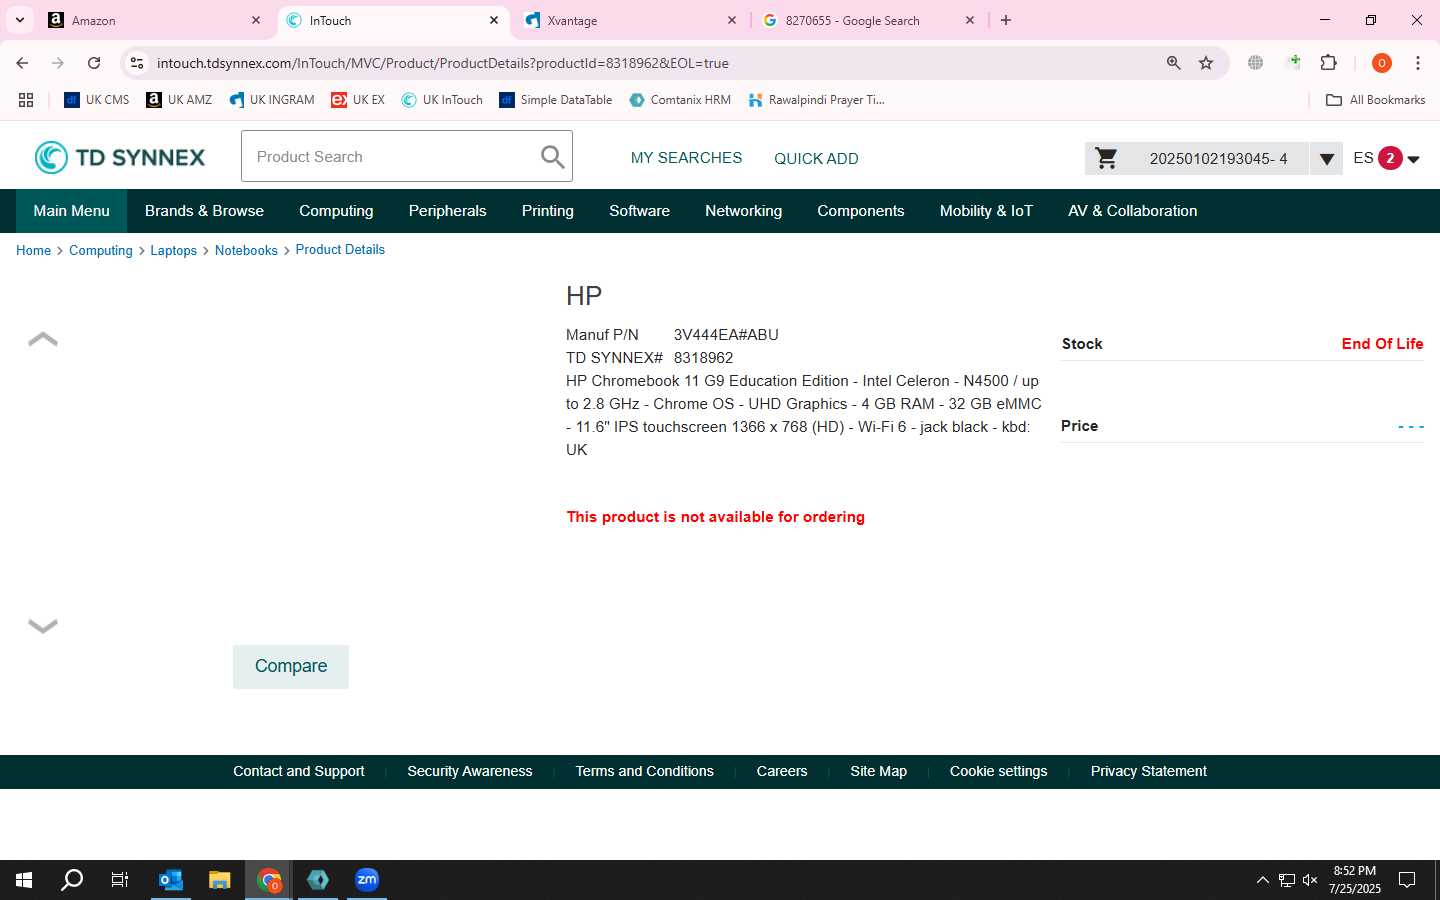Open Comtanix HRM bookmark
The width and height of the screenshot is (1440, 900).
click(x=680, y=100)
